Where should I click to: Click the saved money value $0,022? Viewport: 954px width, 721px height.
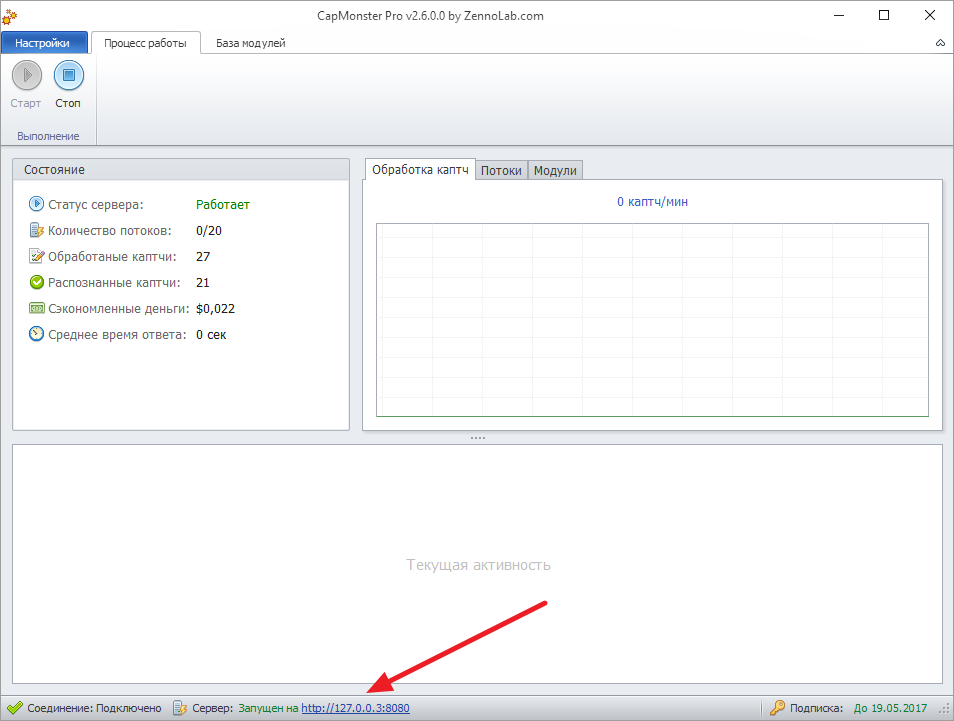215,309
